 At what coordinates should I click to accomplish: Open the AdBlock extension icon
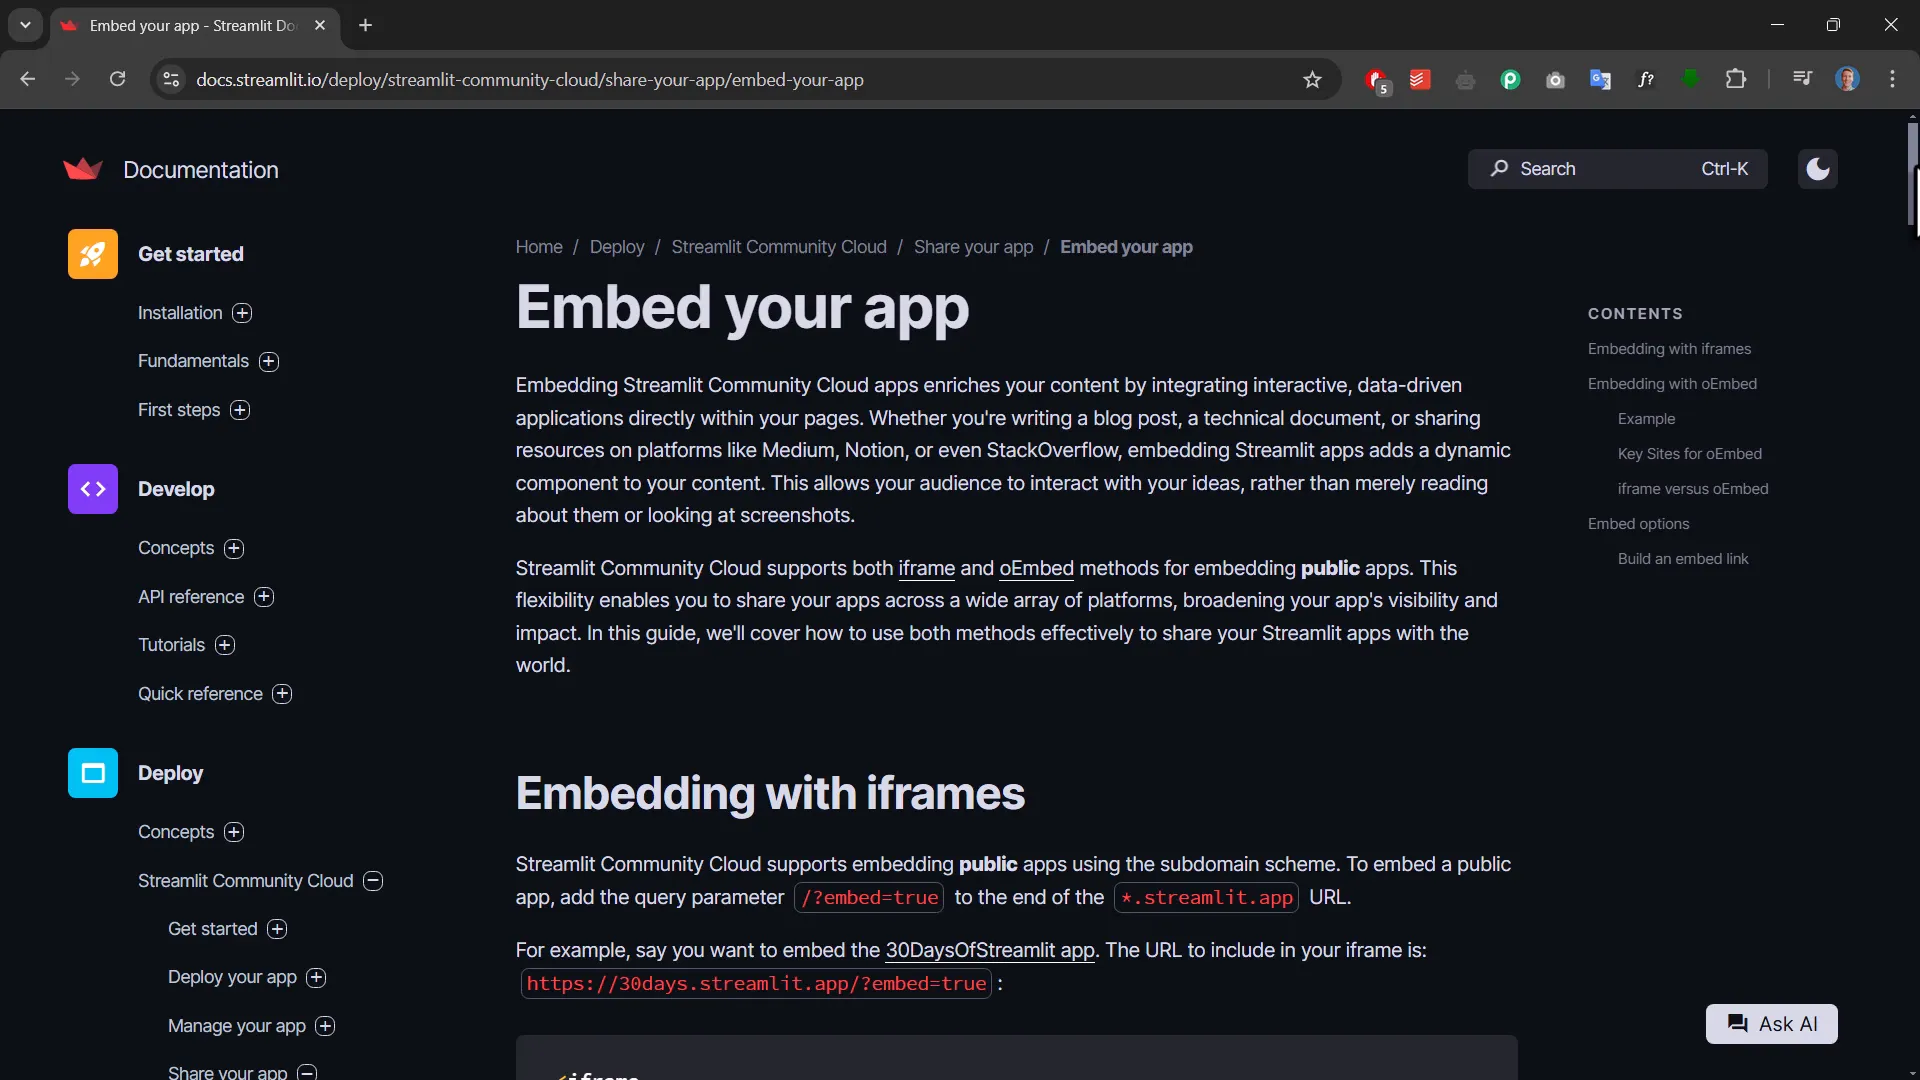coord(1375,80)
